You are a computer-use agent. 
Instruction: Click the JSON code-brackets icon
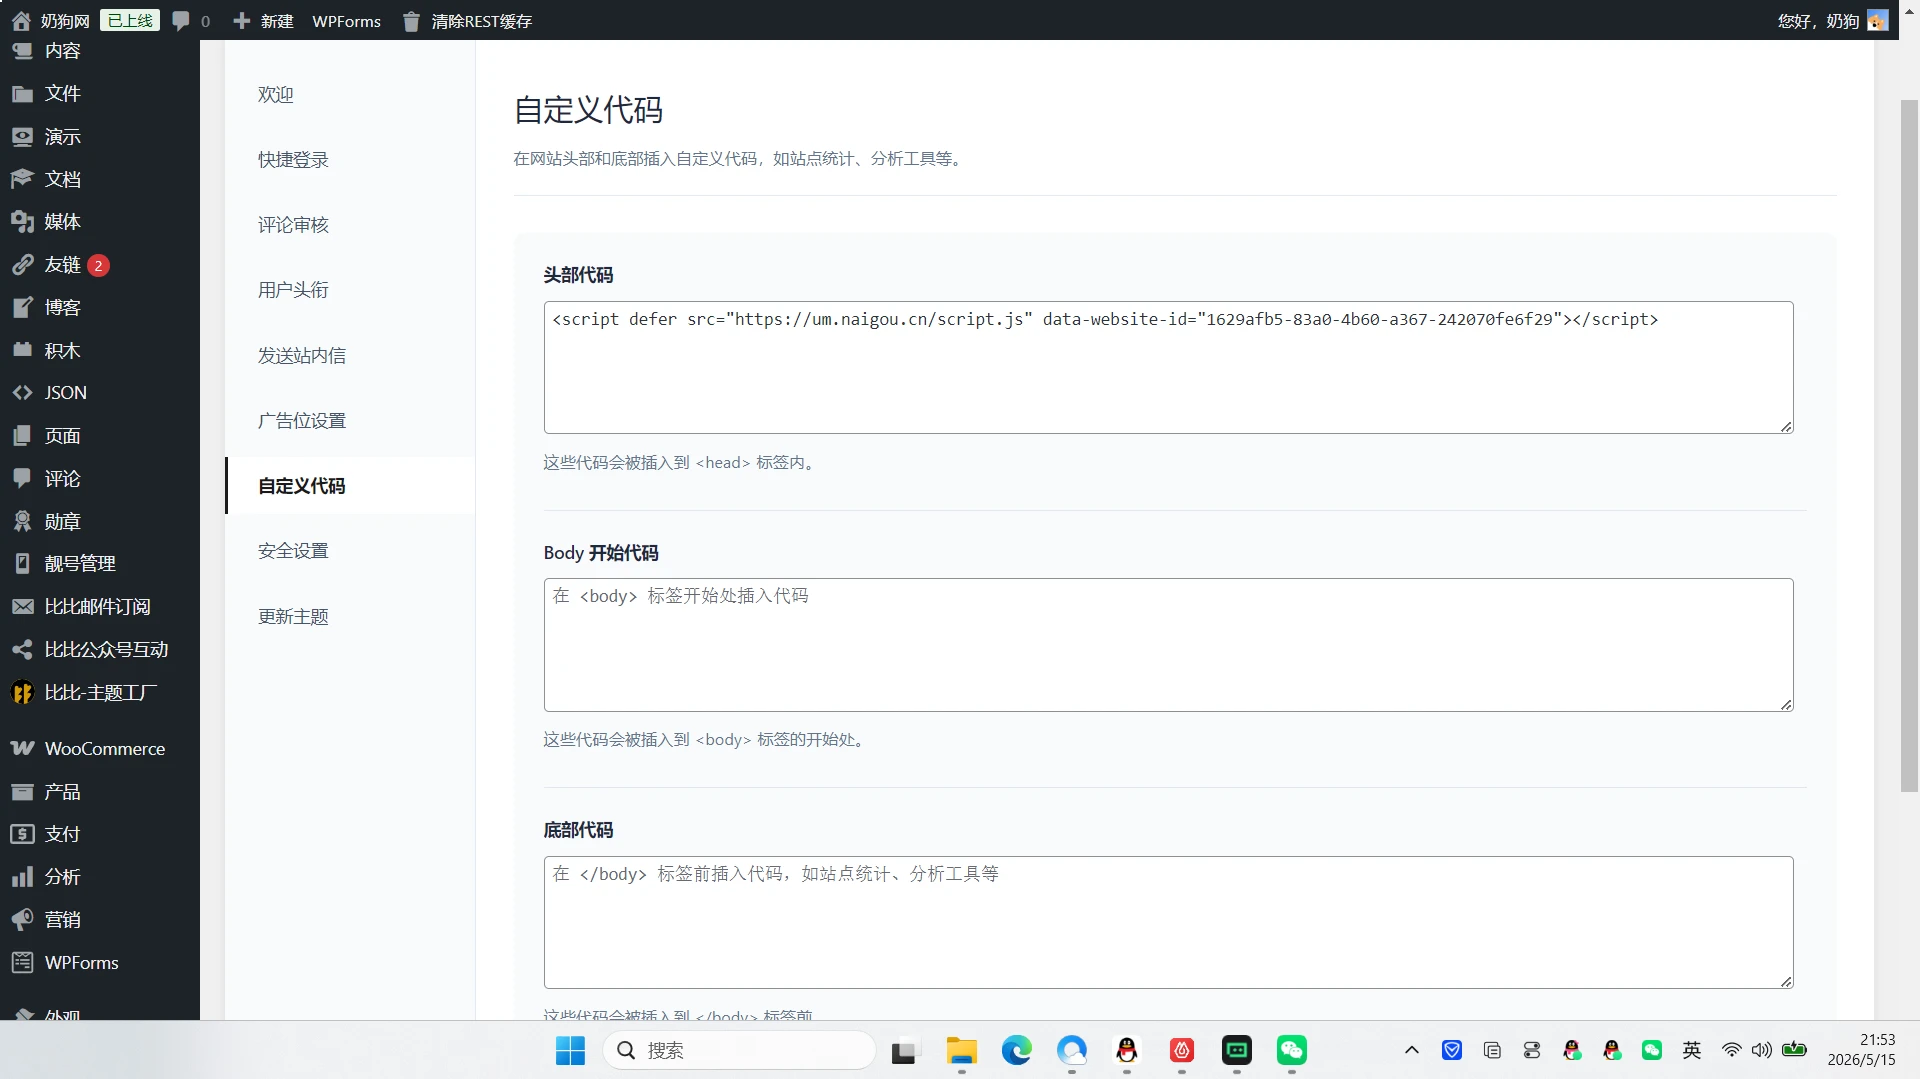coord(22,393)
